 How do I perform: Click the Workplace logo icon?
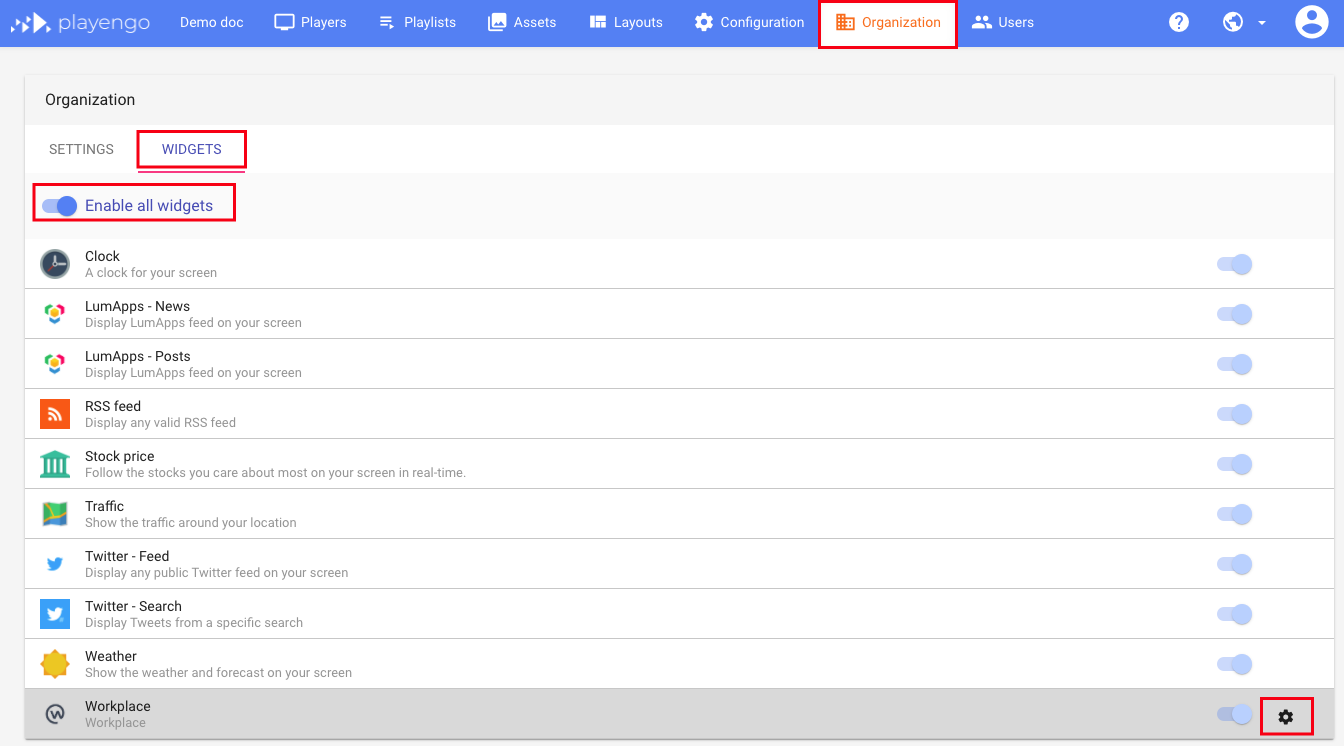tap(55, 714)
